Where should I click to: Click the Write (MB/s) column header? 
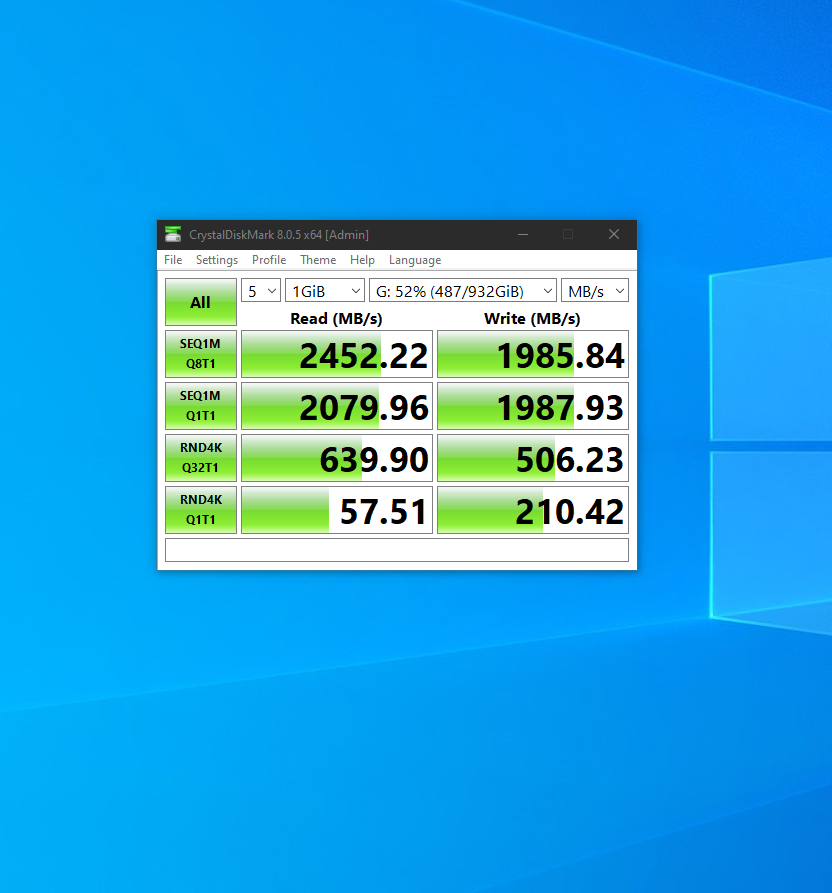click(532, 318)
